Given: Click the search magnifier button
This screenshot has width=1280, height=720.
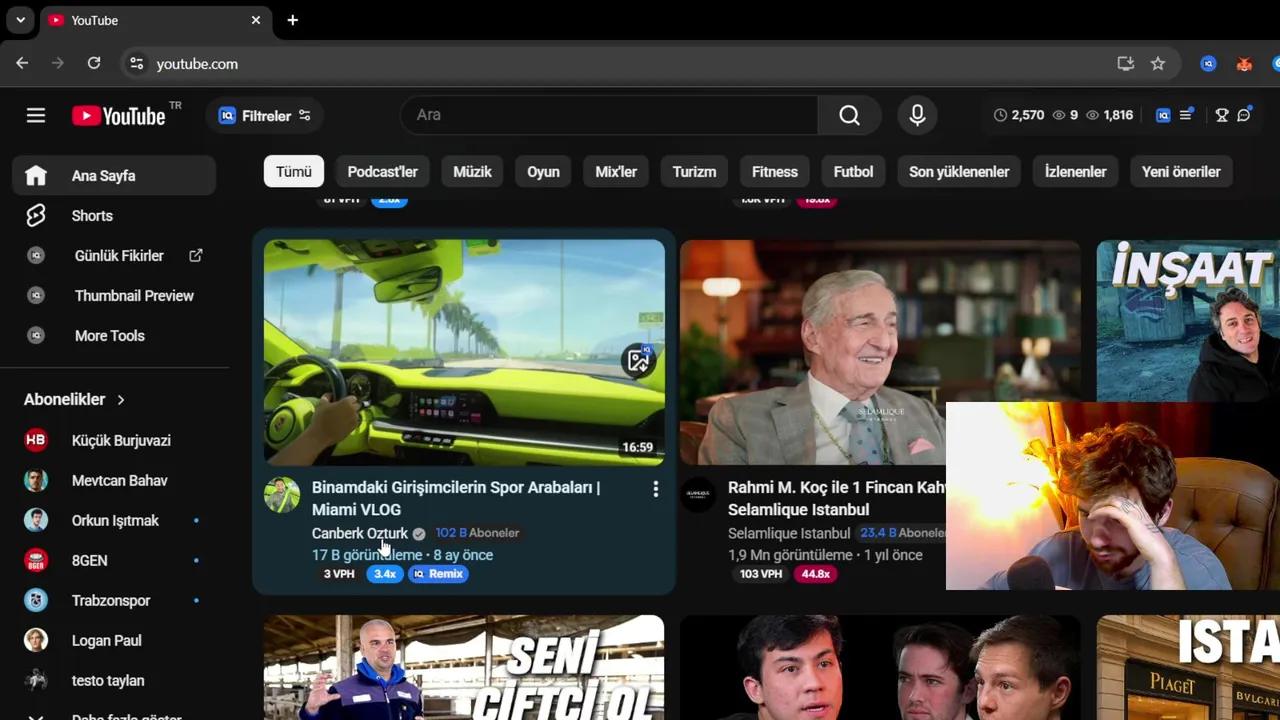Looking at the screenshot, I should [x=849, y=115].
